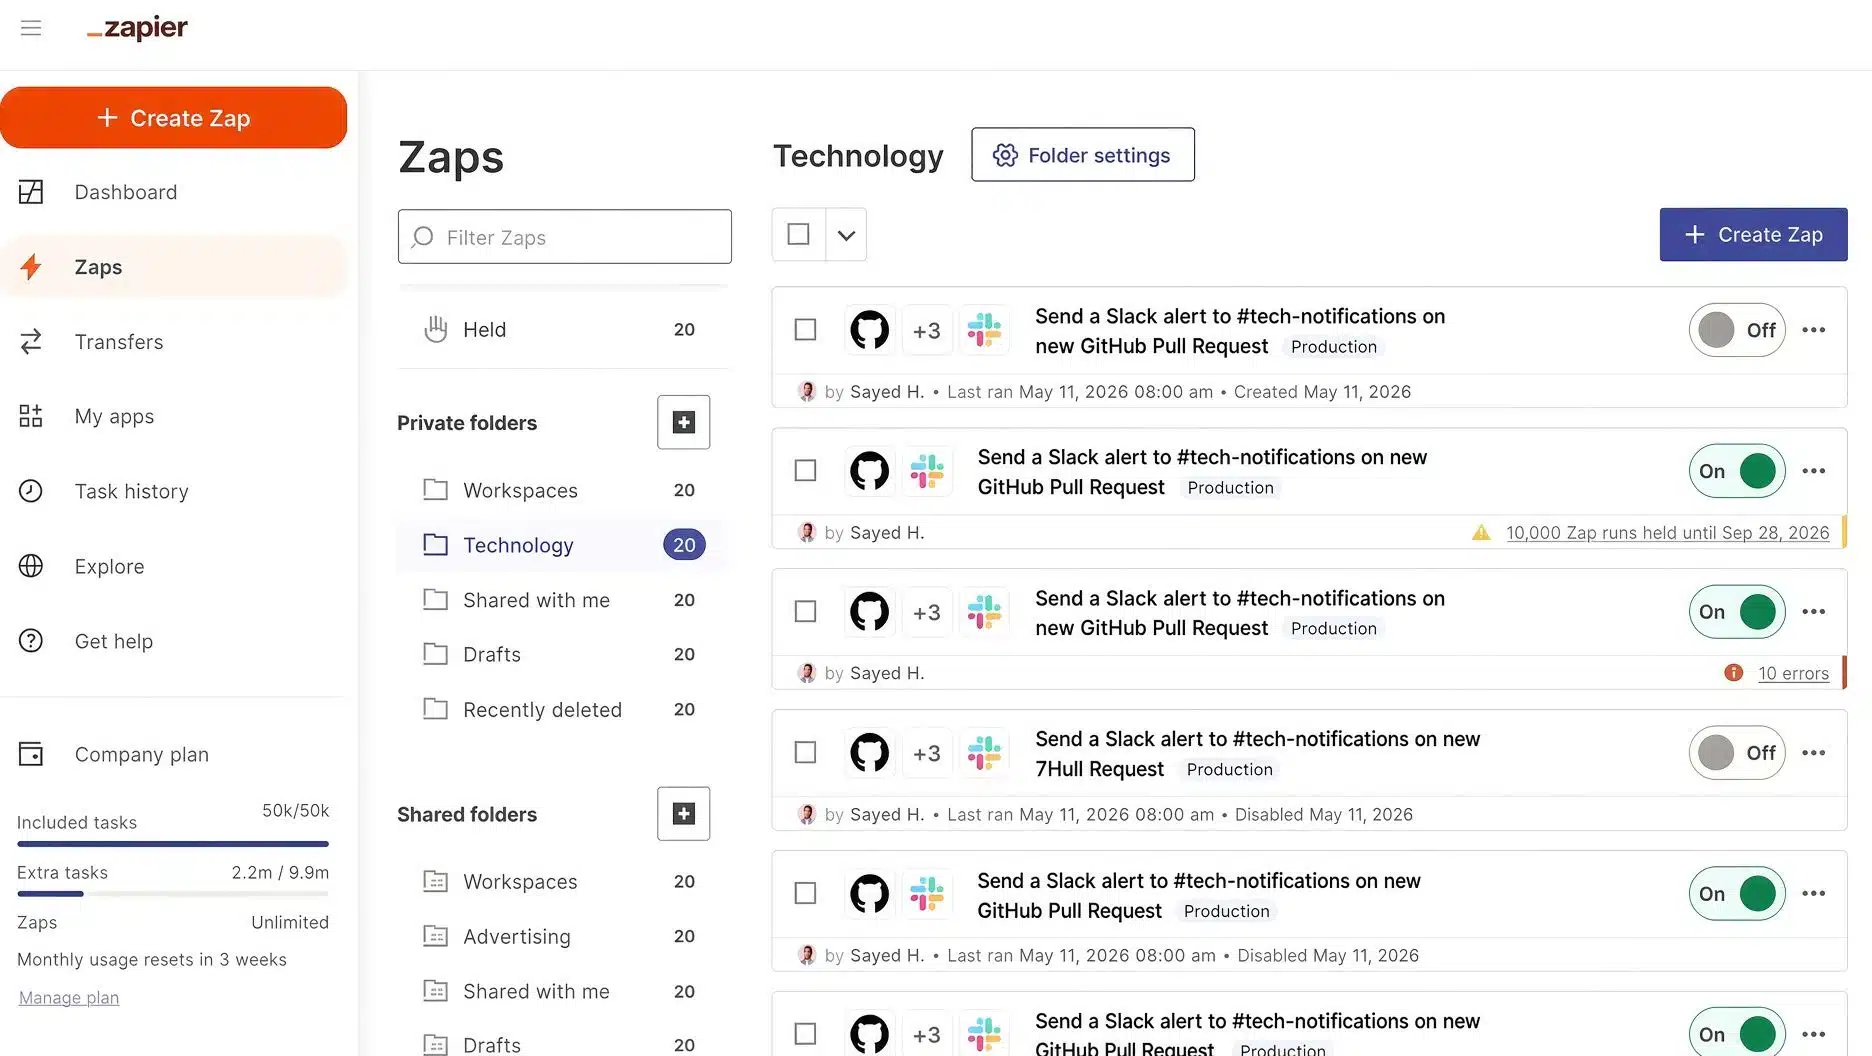Screen dimensions: 1872x1056
Task: Click the Technology folder count badge
Action: pos(684,545)
